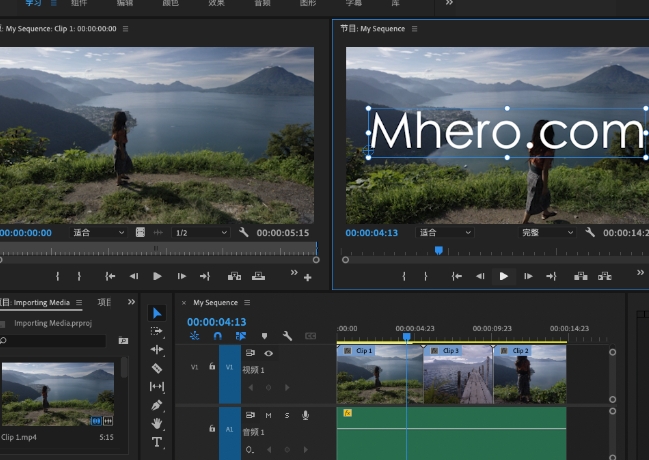649x460 pixels.
Task: Click Program monitor blue playhead slider
Action: tap(439, 250)
